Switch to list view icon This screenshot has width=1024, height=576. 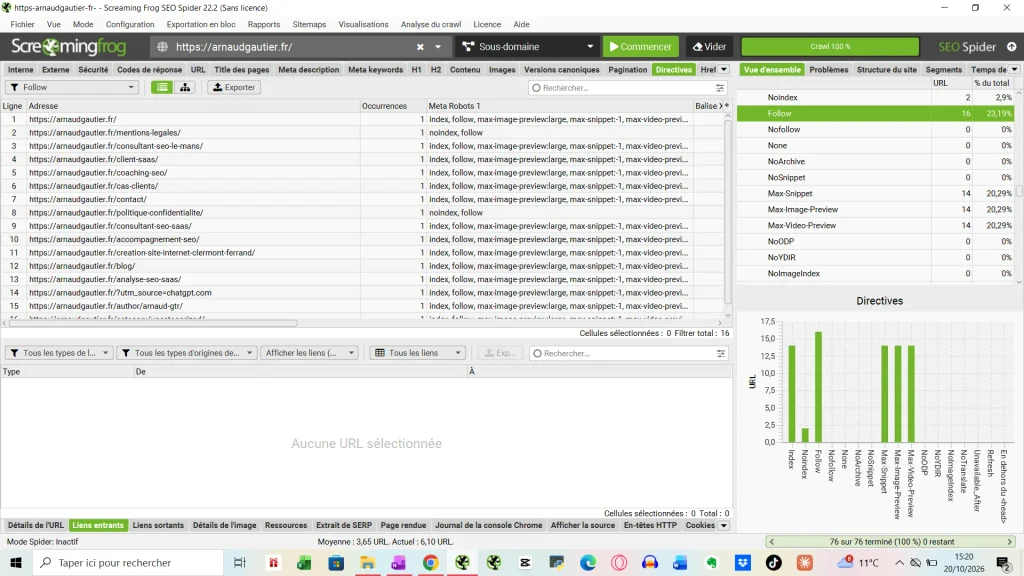coord(162,88)
